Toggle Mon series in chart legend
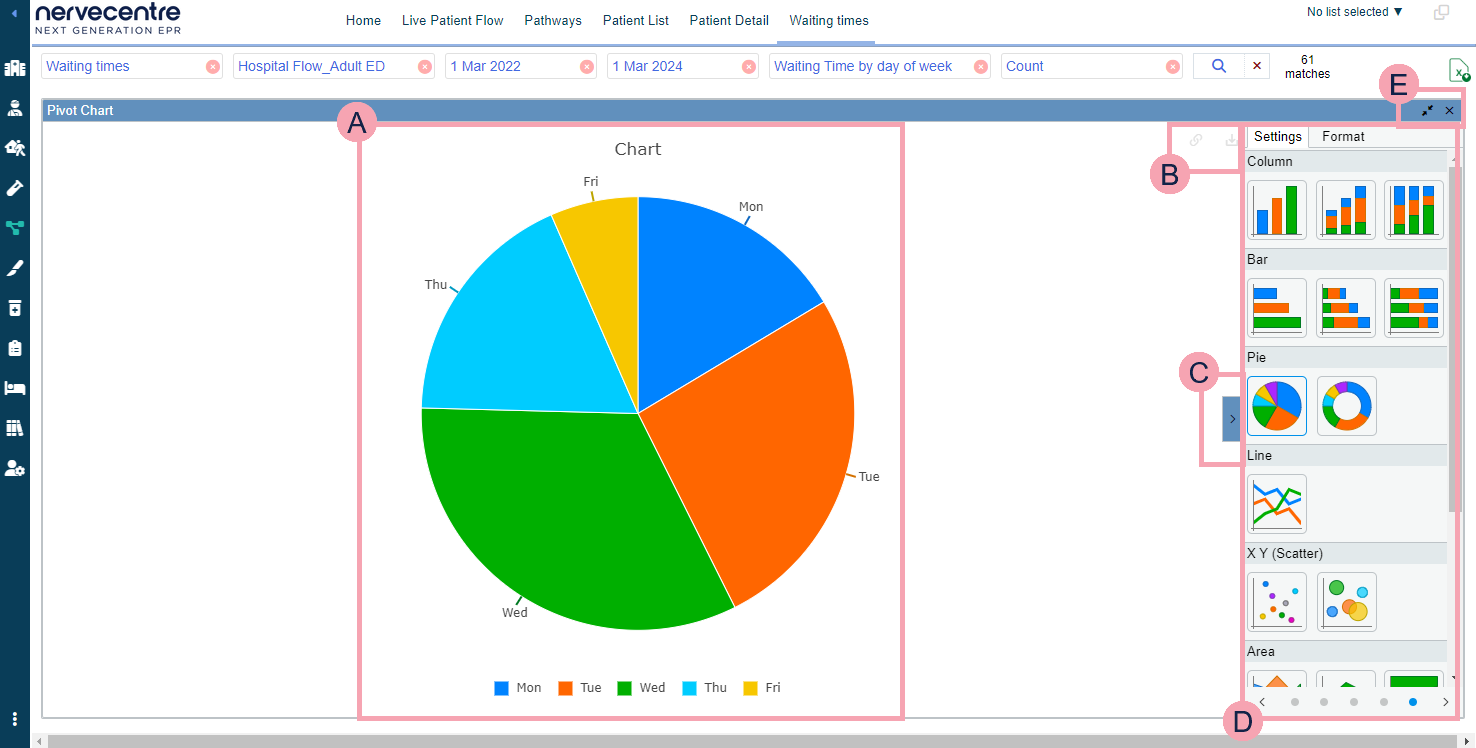The width and height of the screenshot is (1476, 748). click(x=517, y=688)
